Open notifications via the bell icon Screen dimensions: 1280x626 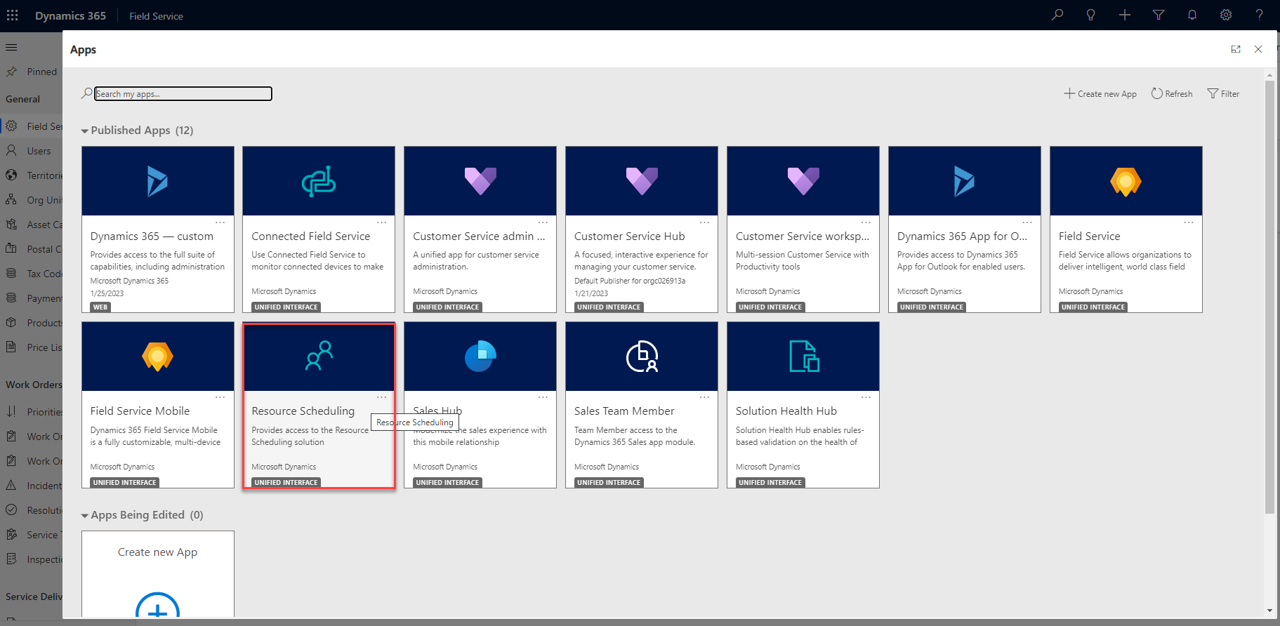click(x=1191, y=15)
